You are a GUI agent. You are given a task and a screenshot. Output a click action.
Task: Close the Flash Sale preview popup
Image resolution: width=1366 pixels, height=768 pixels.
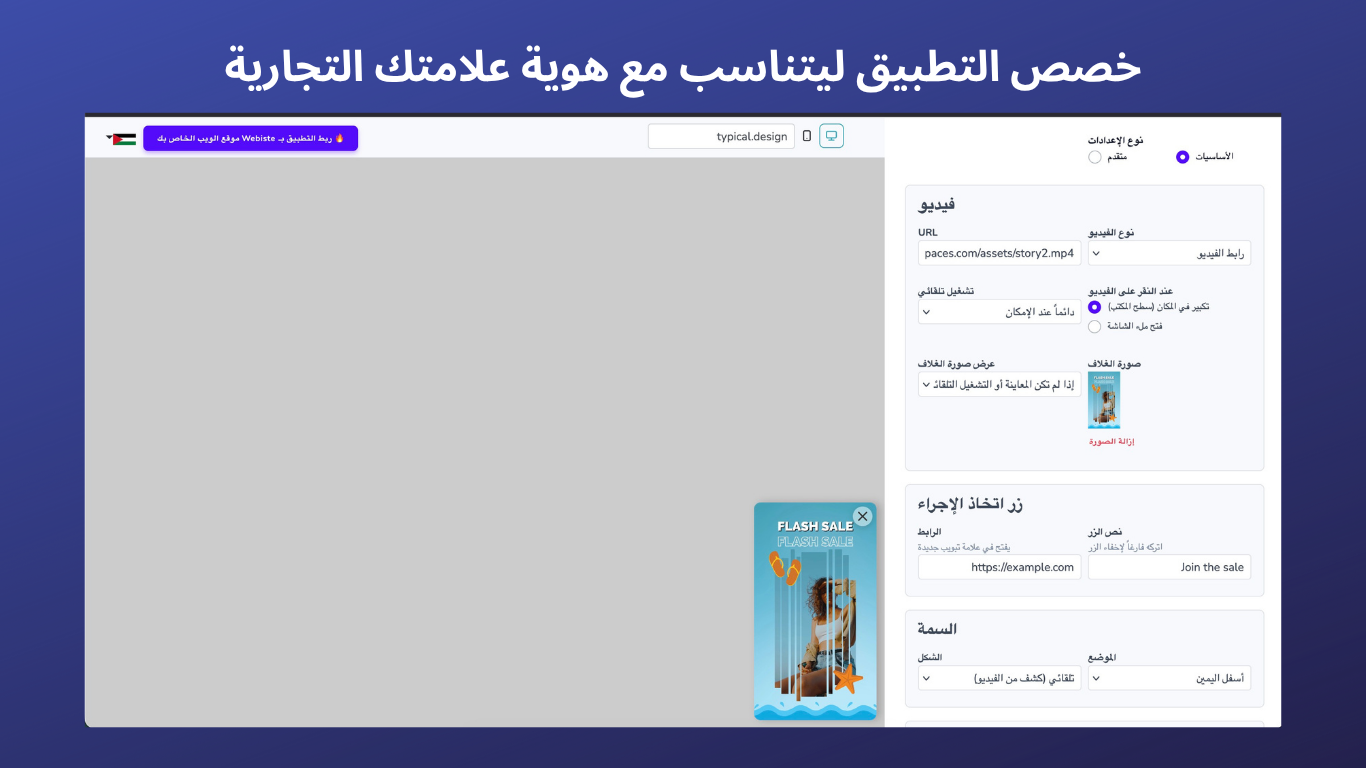coord(862,516)
